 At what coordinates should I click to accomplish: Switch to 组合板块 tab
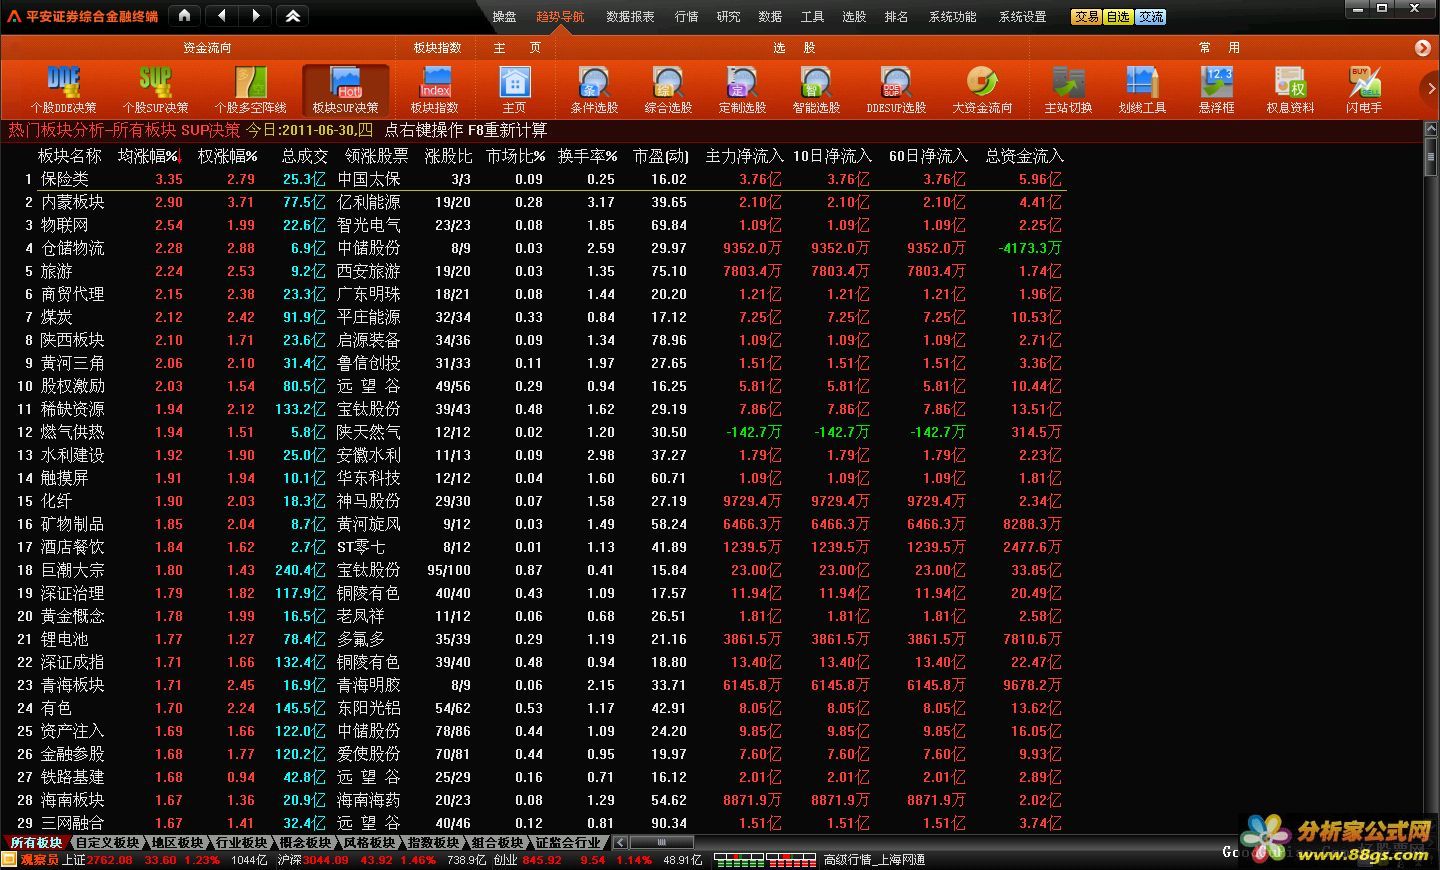(497, 843)
